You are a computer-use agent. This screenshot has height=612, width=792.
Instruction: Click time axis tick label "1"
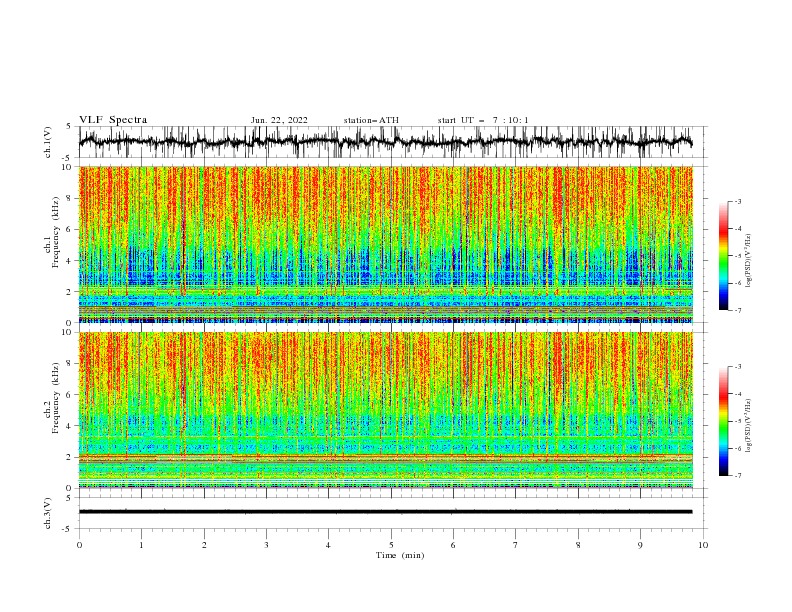142,545
